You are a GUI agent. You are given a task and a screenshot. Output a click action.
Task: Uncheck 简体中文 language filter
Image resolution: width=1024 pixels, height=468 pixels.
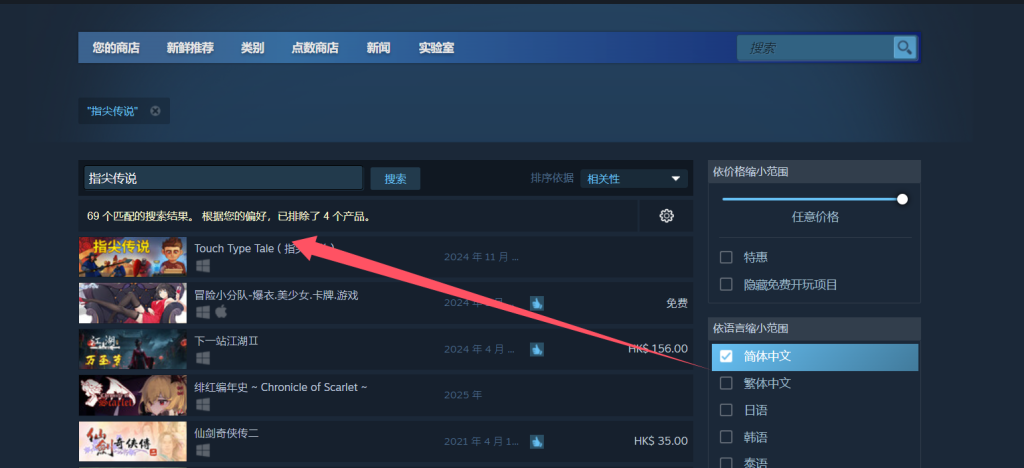coord(726,356)
